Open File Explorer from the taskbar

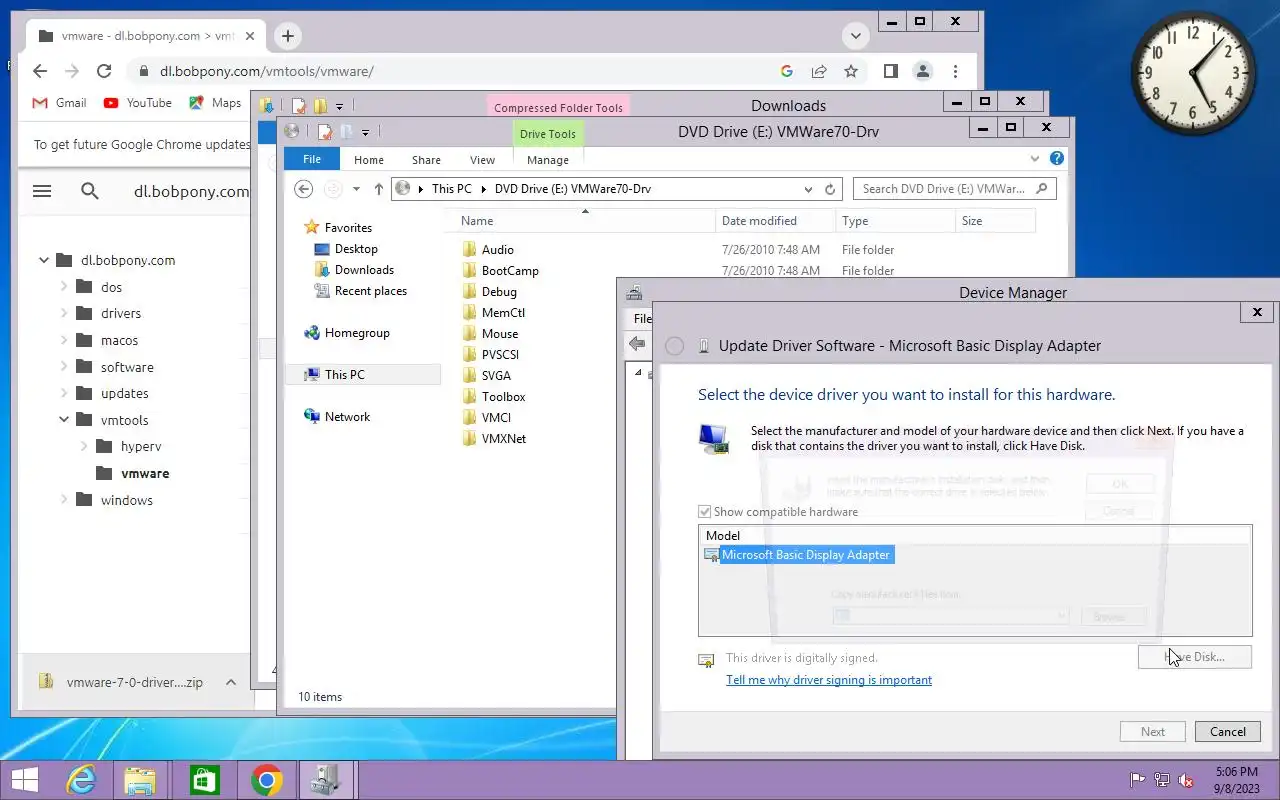tap(140, 780)
